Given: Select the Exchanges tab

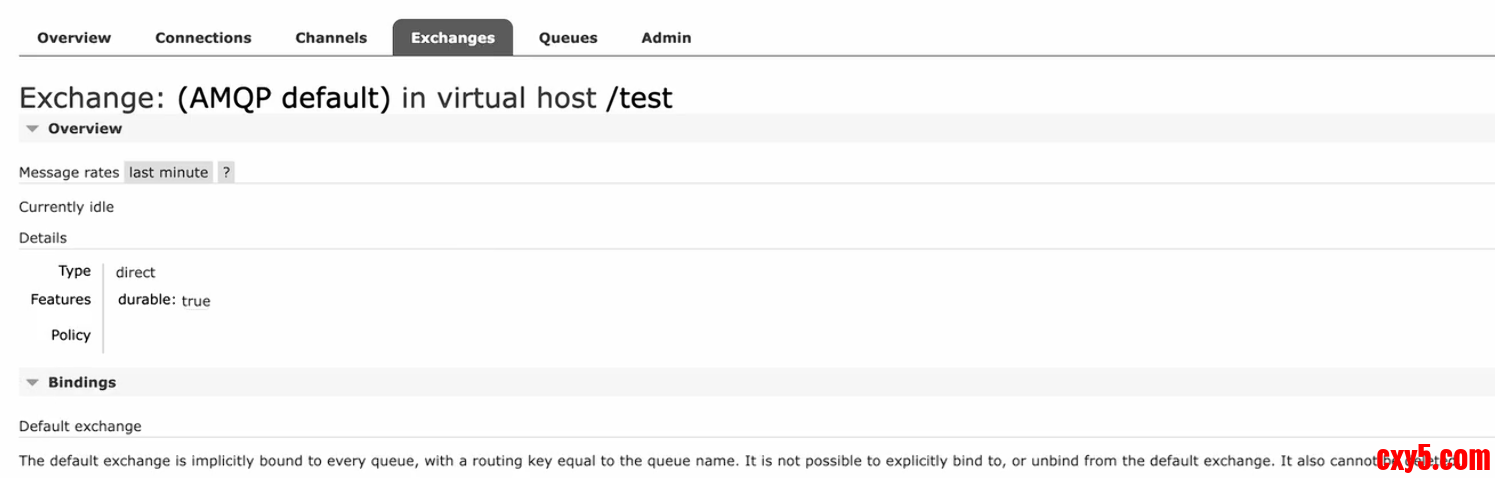Looking at the screenshot, I should point(452,38).
